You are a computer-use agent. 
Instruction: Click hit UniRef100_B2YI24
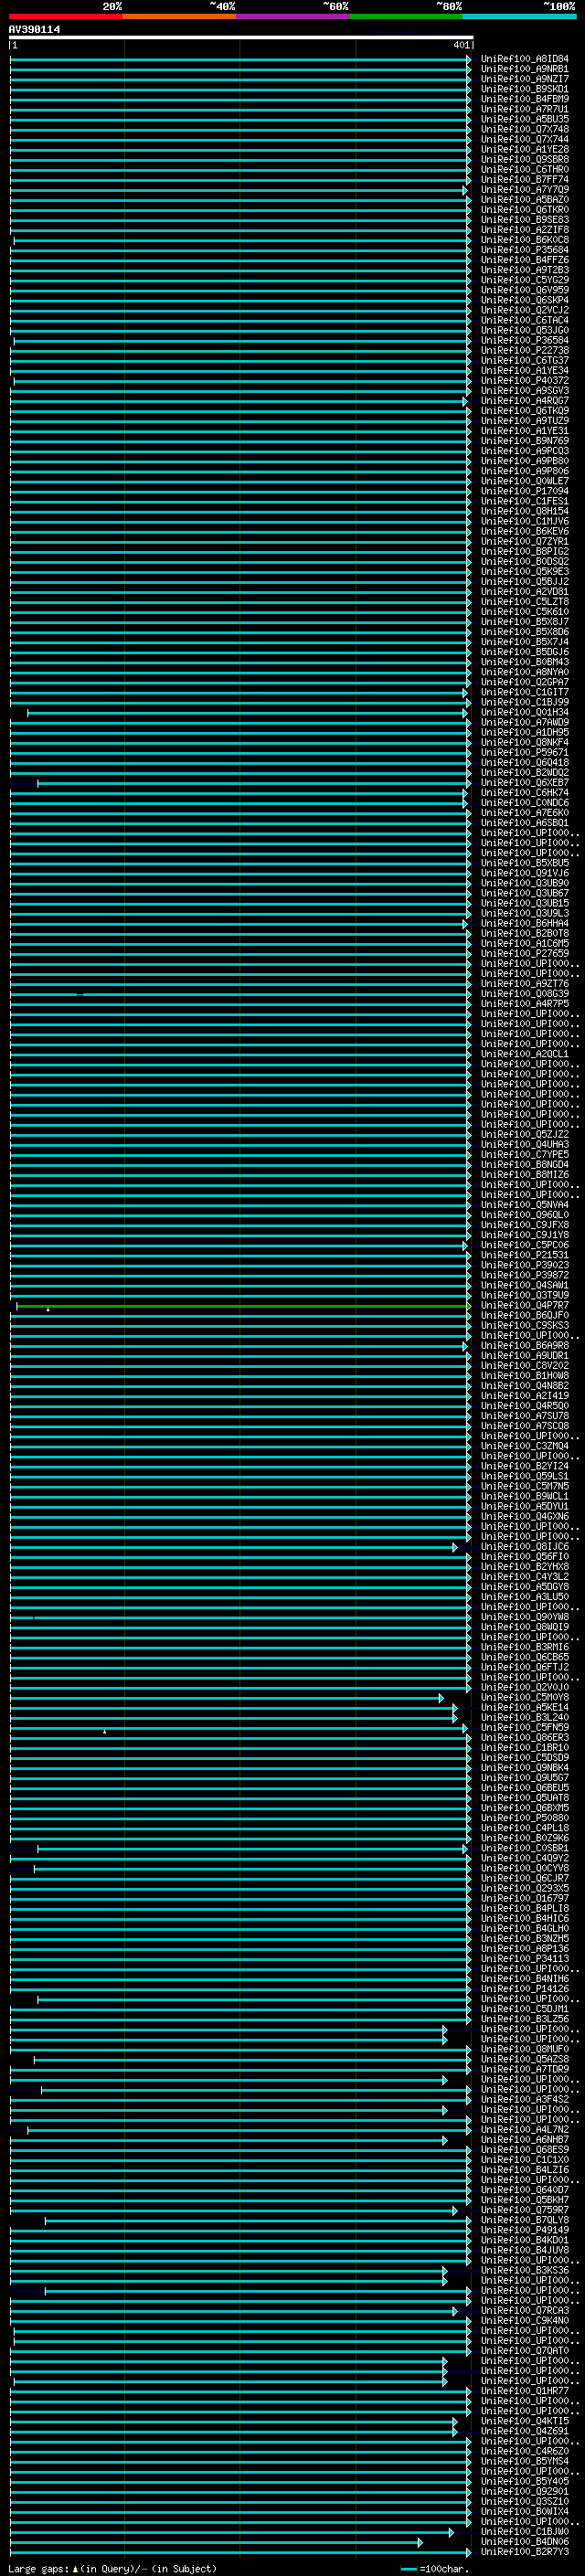pyautogui.click(x=524, y=1466)
